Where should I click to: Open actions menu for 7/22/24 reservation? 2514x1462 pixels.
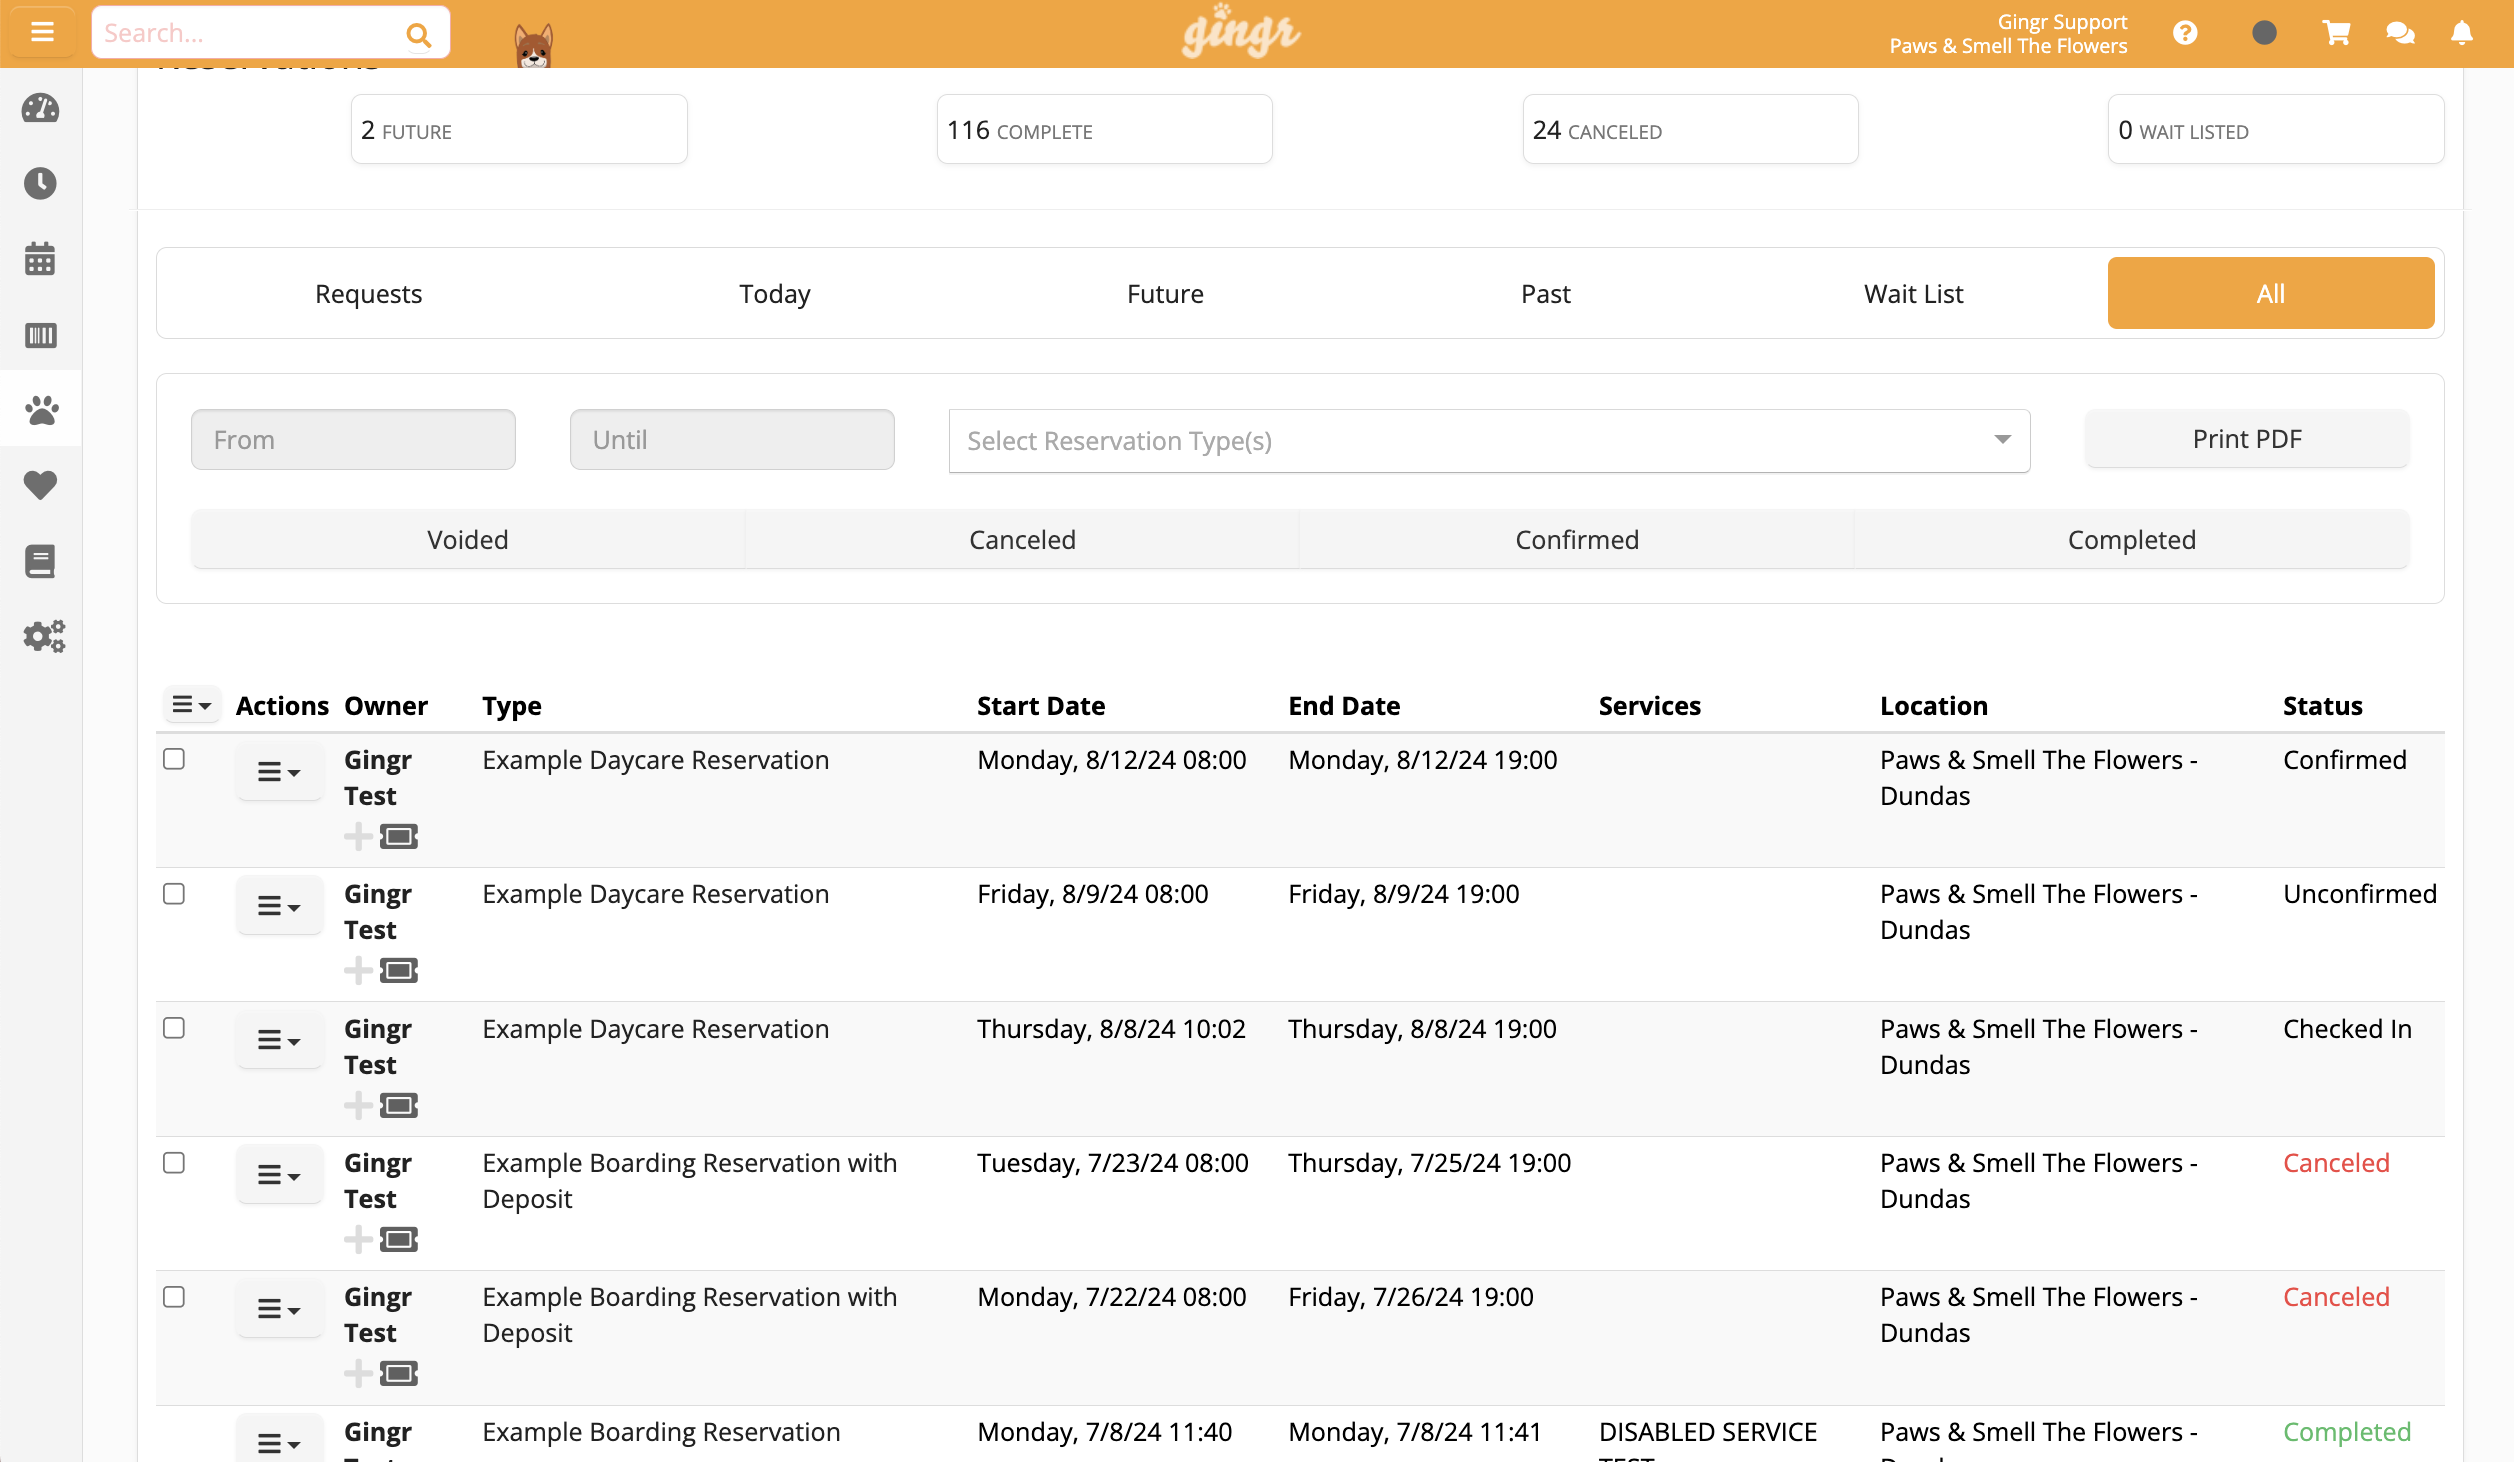[x=279, y=1309]
